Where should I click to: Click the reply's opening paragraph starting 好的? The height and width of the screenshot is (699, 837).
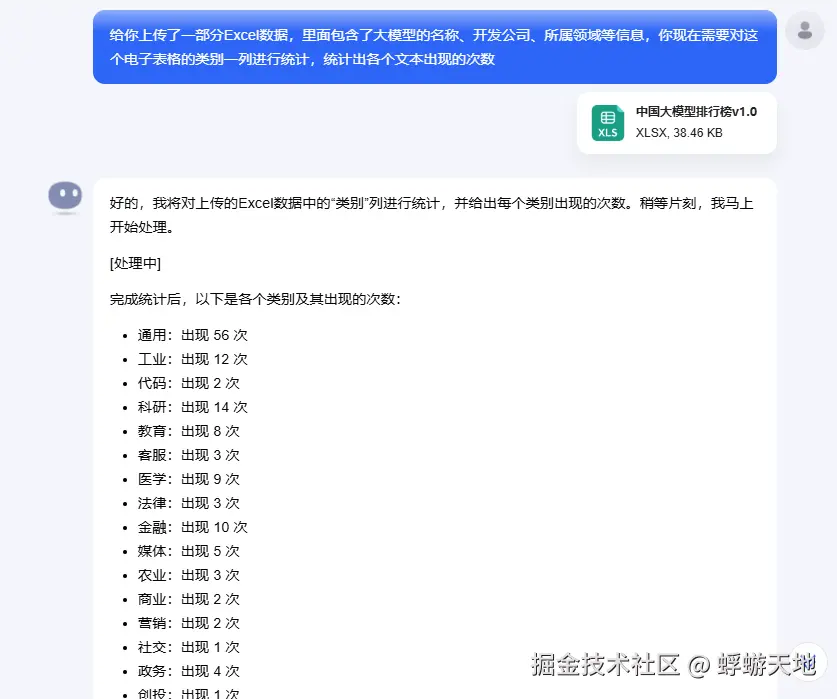coord(431,215)
